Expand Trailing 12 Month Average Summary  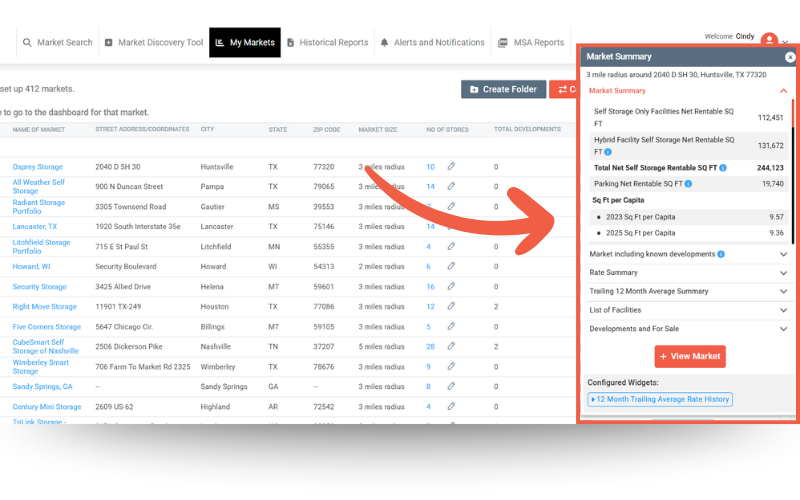pyautogui.click(x=784, y=291)
